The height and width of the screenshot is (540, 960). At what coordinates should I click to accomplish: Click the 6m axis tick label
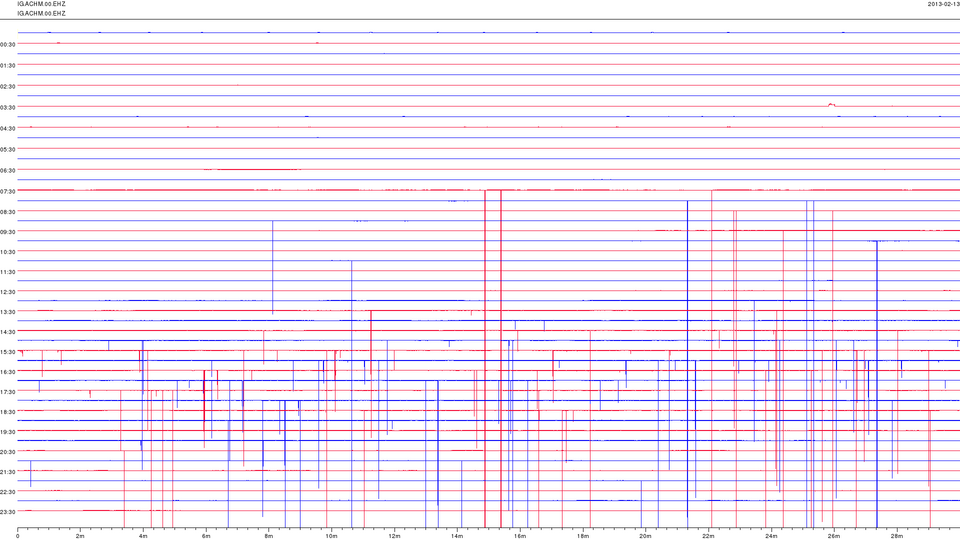coord(206,536)
